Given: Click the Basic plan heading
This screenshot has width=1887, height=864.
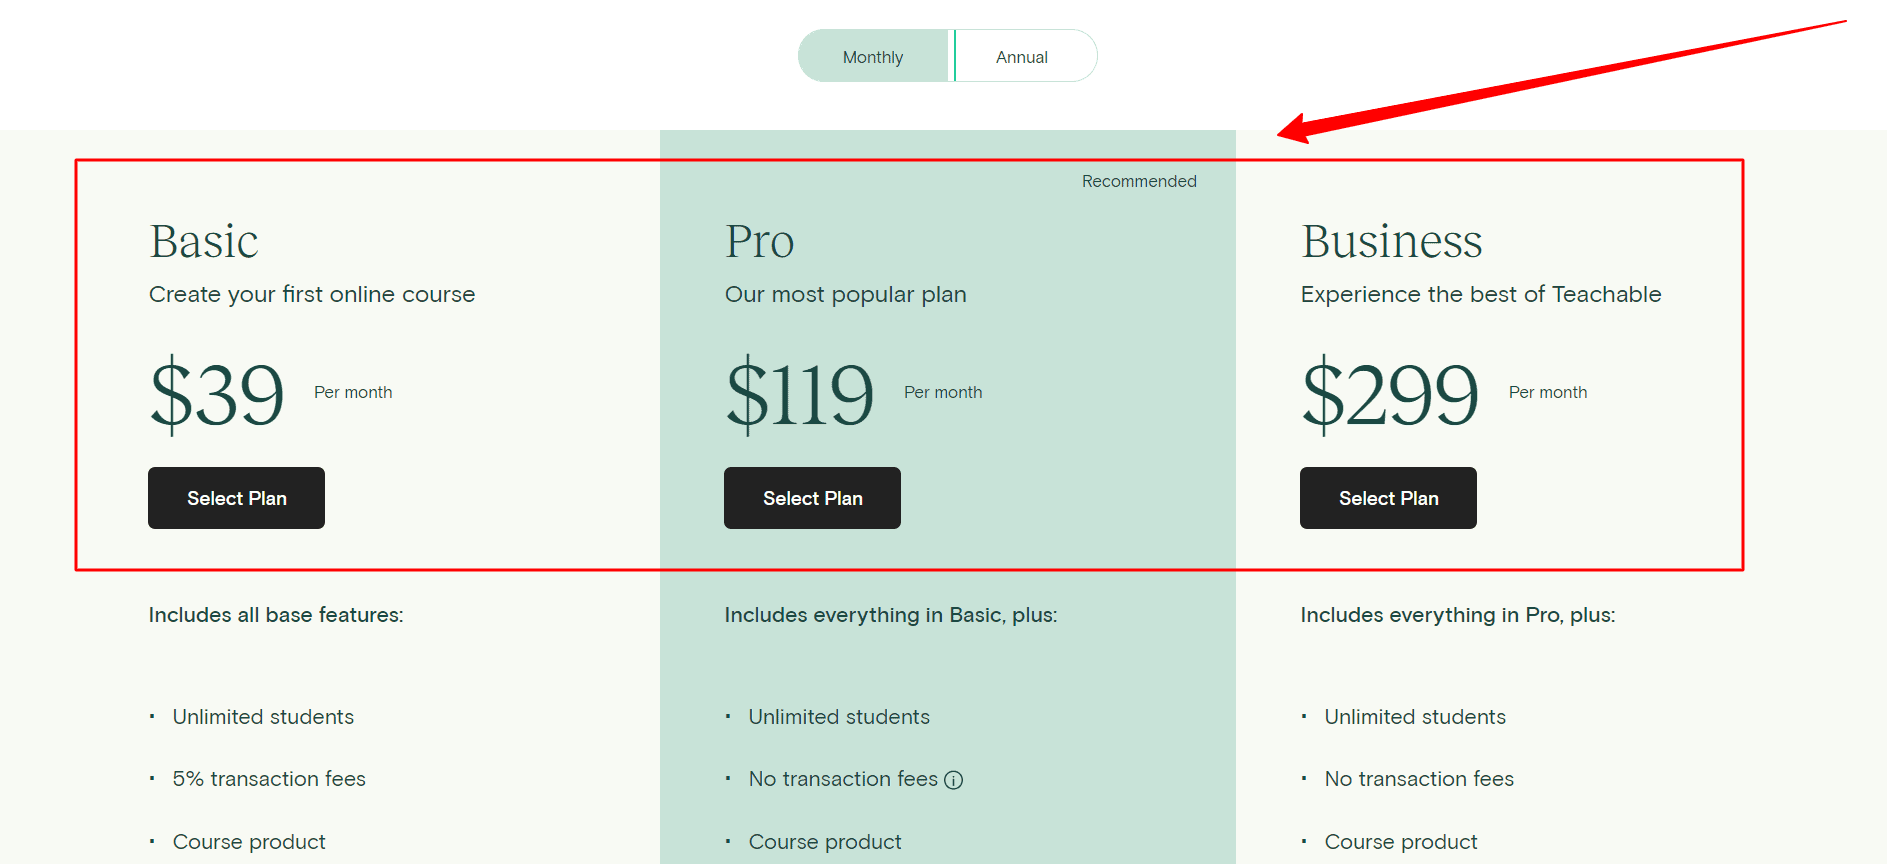Looking at the screenshot, I should (x=204, y=241).
